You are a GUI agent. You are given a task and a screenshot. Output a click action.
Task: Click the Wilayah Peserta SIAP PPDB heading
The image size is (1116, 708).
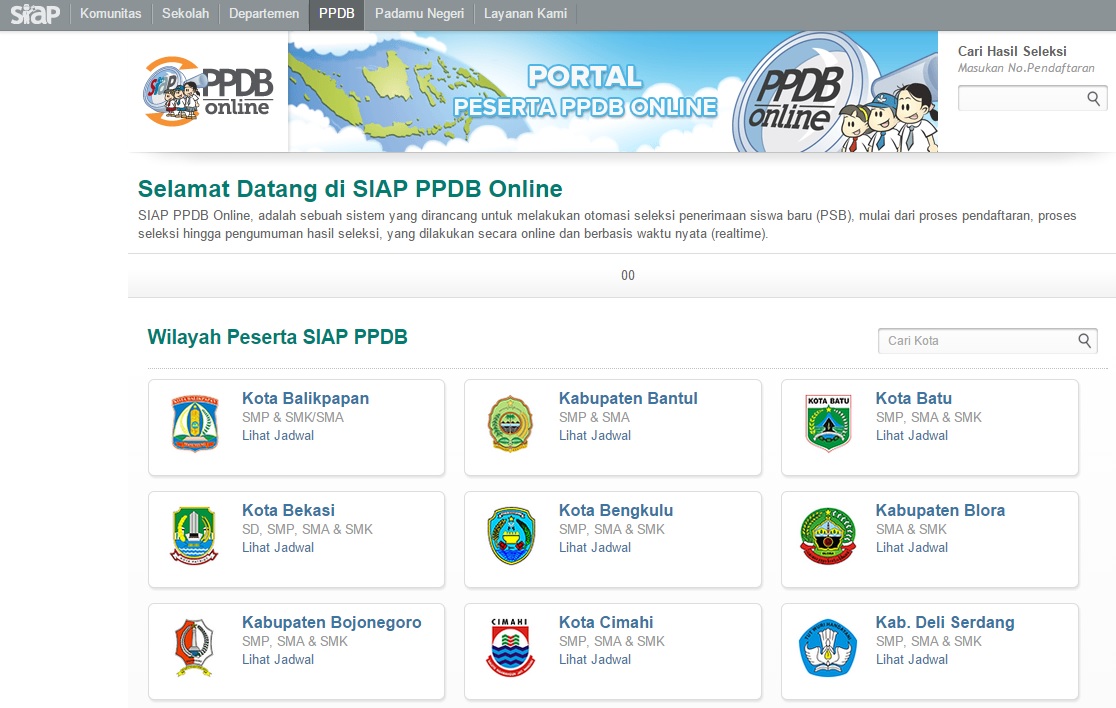coord(278,337)
